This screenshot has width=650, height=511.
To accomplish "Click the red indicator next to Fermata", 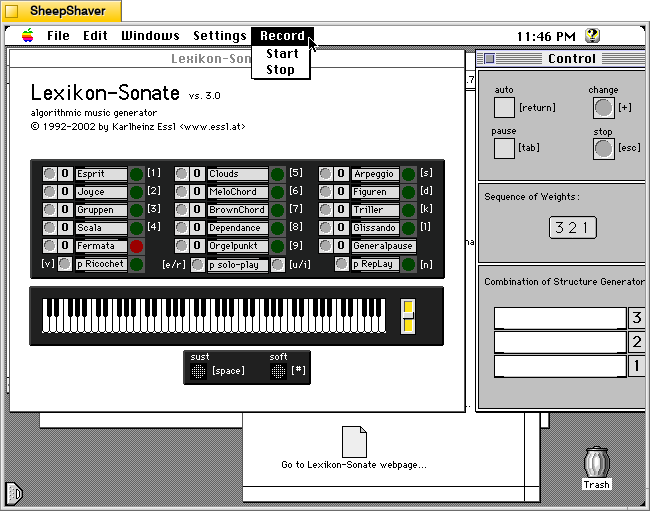I will coord(136,246).
